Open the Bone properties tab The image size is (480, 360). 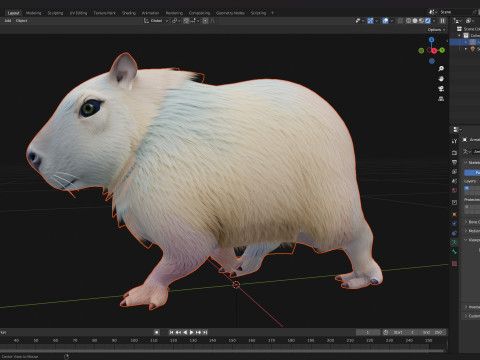[x=454, y=252]
